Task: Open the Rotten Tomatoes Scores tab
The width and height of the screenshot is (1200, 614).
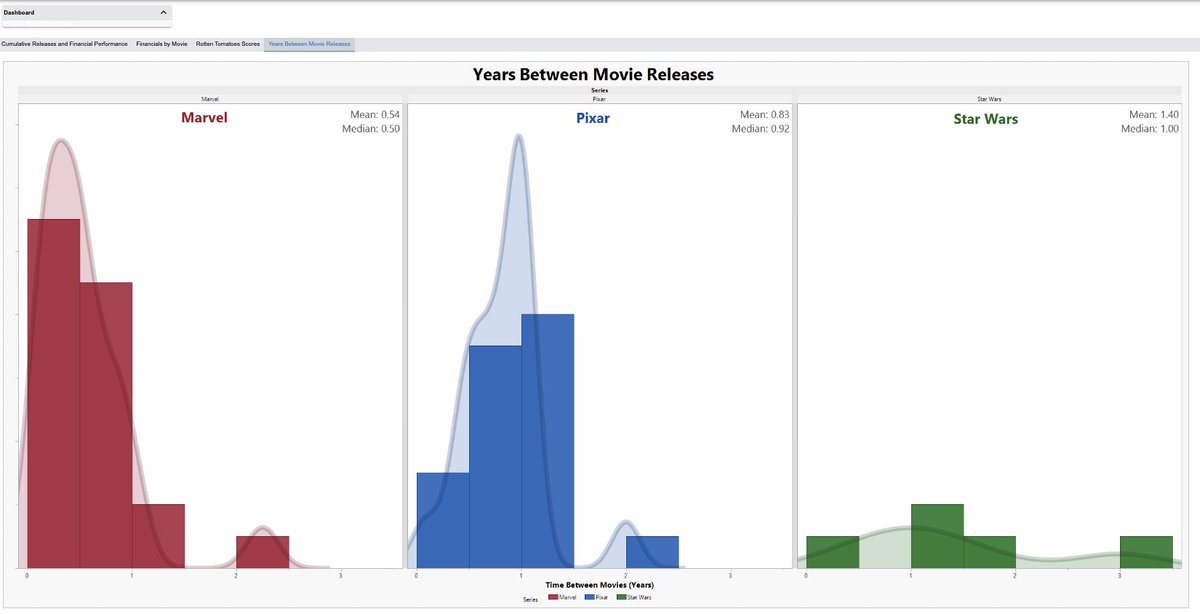Action: pyautogui.click(x=228, y=44)
